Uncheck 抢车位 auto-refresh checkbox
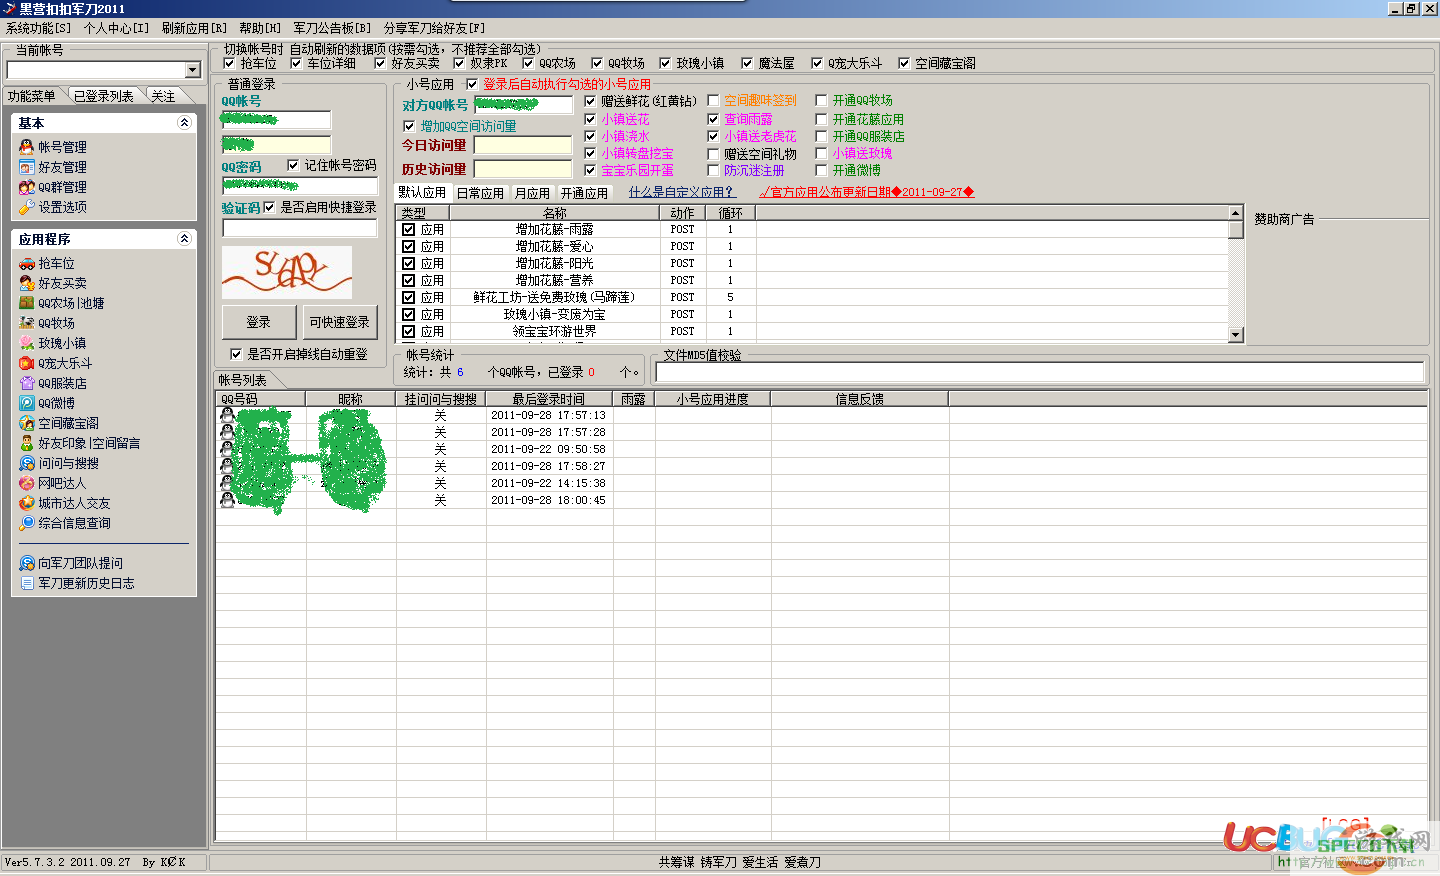Image resolution: width=1440 pixels, height=876 pixels. (x=229, y=63)
